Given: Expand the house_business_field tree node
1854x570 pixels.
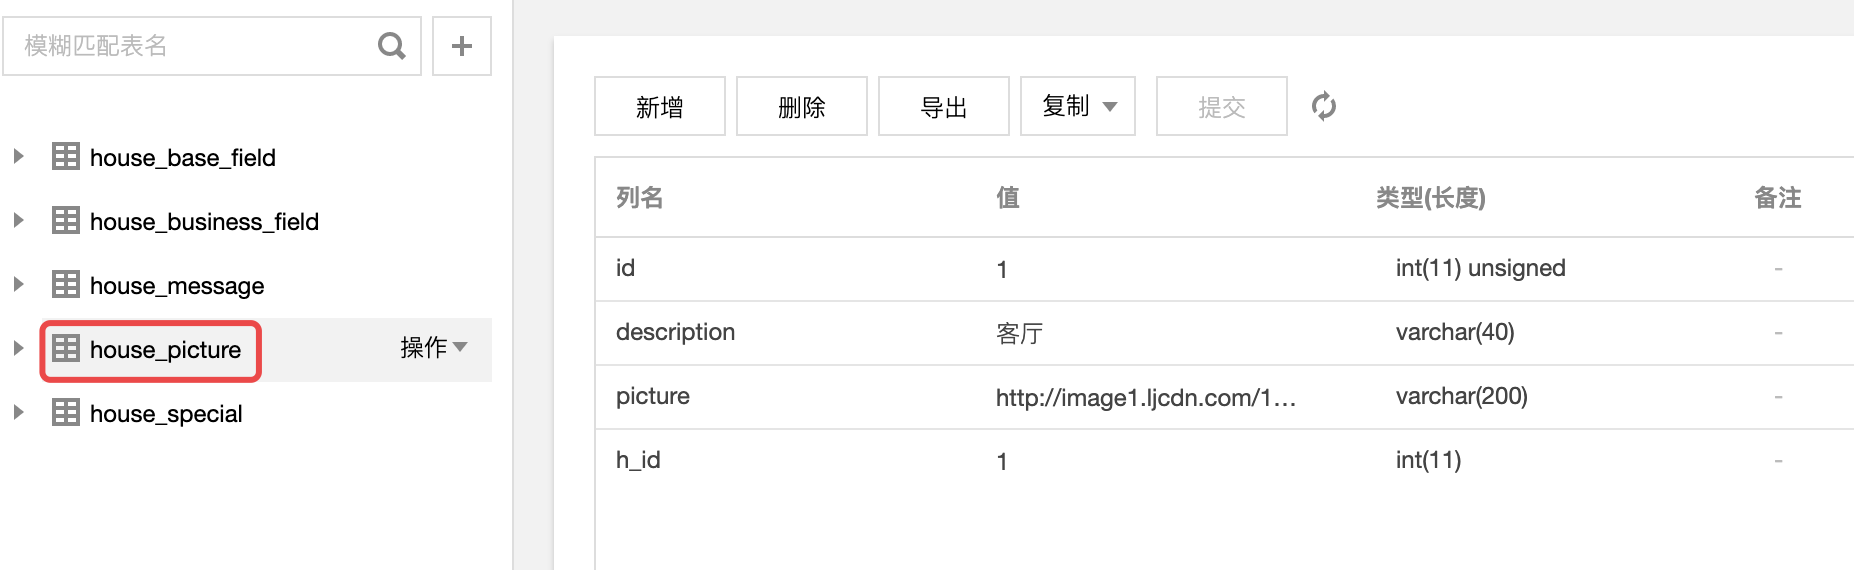Looking at the screenshot, I should point(18,221).
